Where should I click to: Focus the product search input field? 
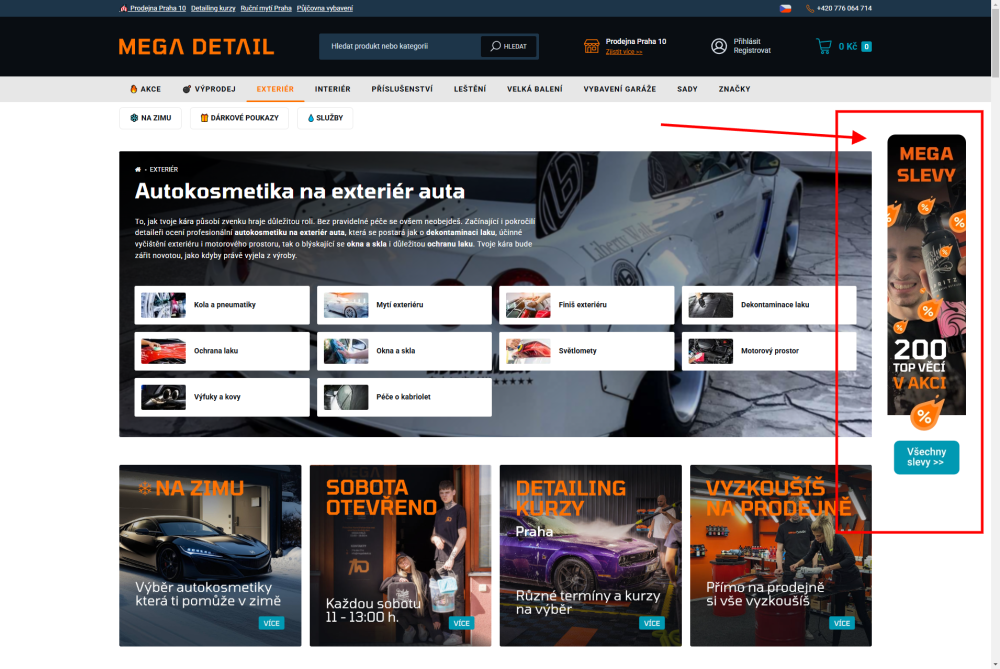pyautogui.click(x=401, y=46)
